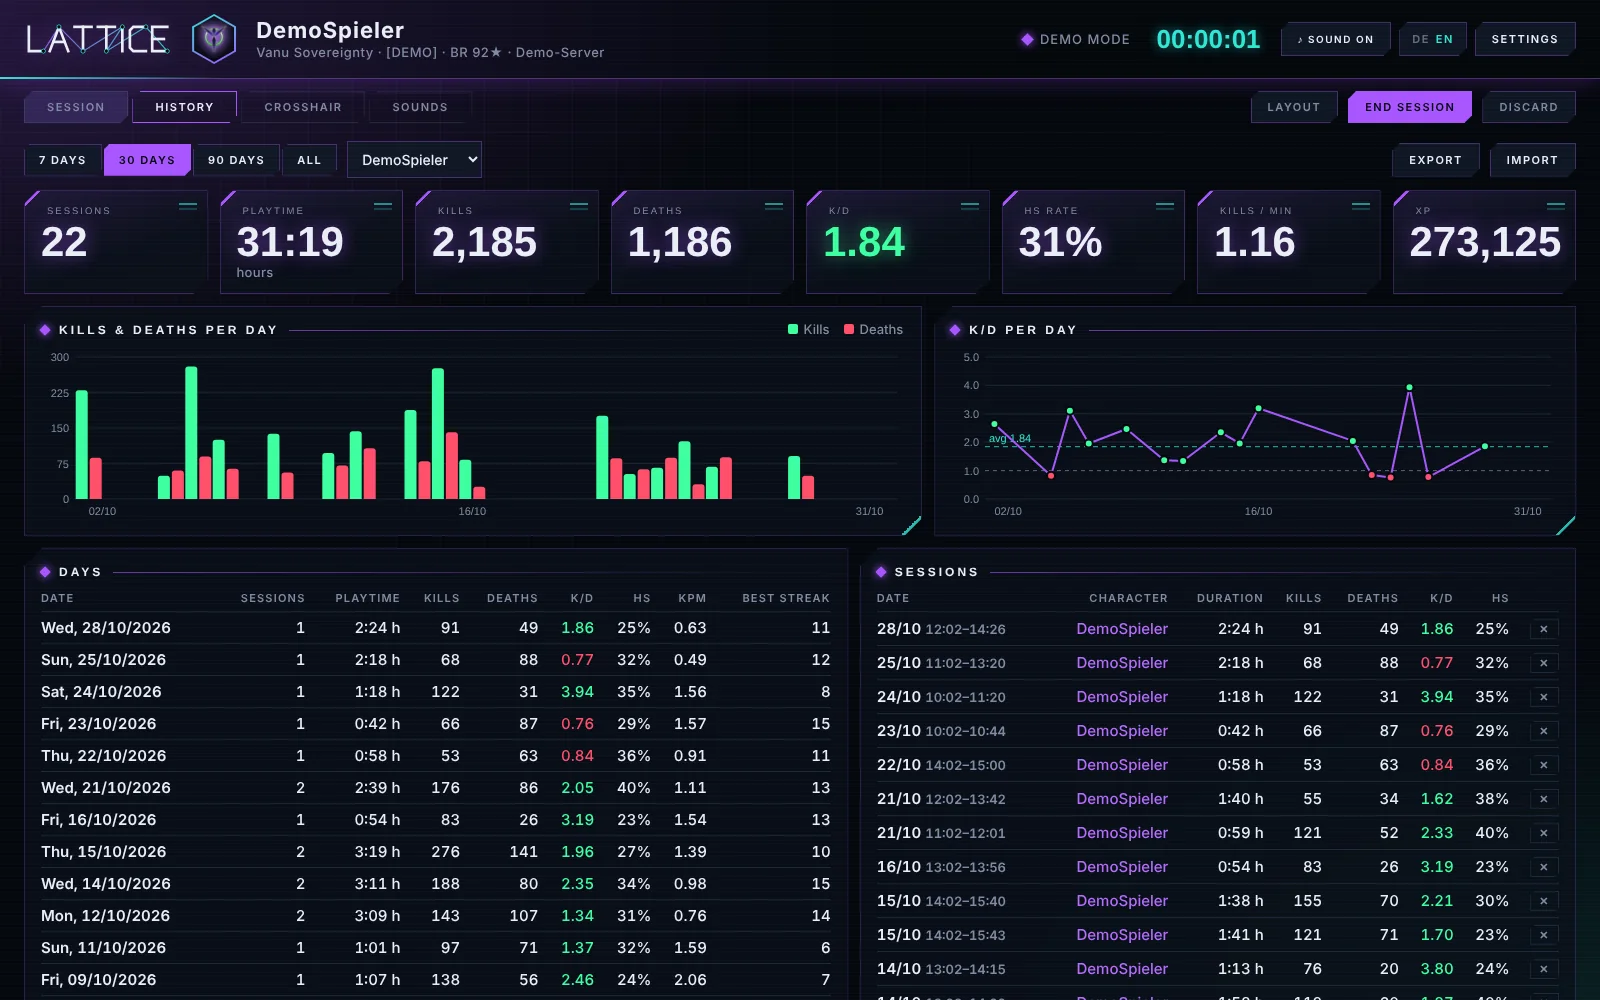Show All time history
Screen dimensions: 1600x1000
[309, 160]
